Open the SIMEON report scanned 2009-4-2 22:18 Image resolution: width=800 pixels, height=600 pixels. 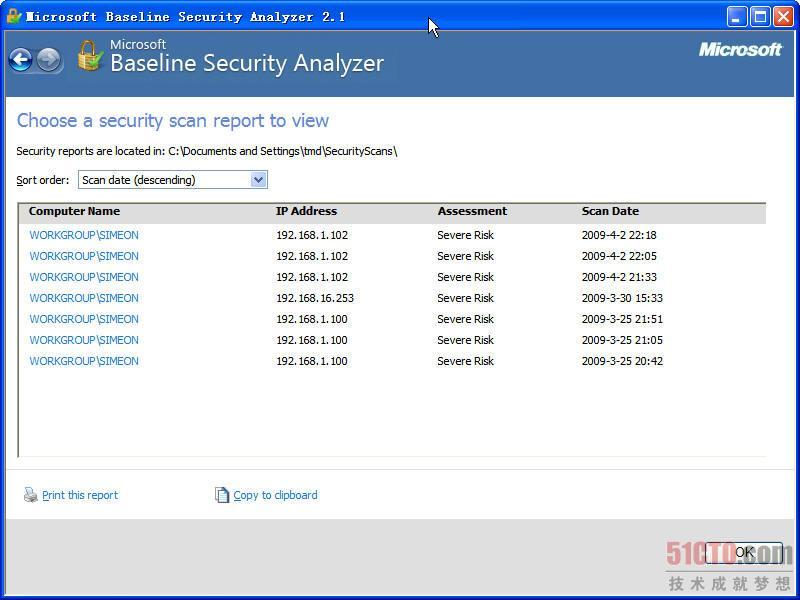point(84,235)
